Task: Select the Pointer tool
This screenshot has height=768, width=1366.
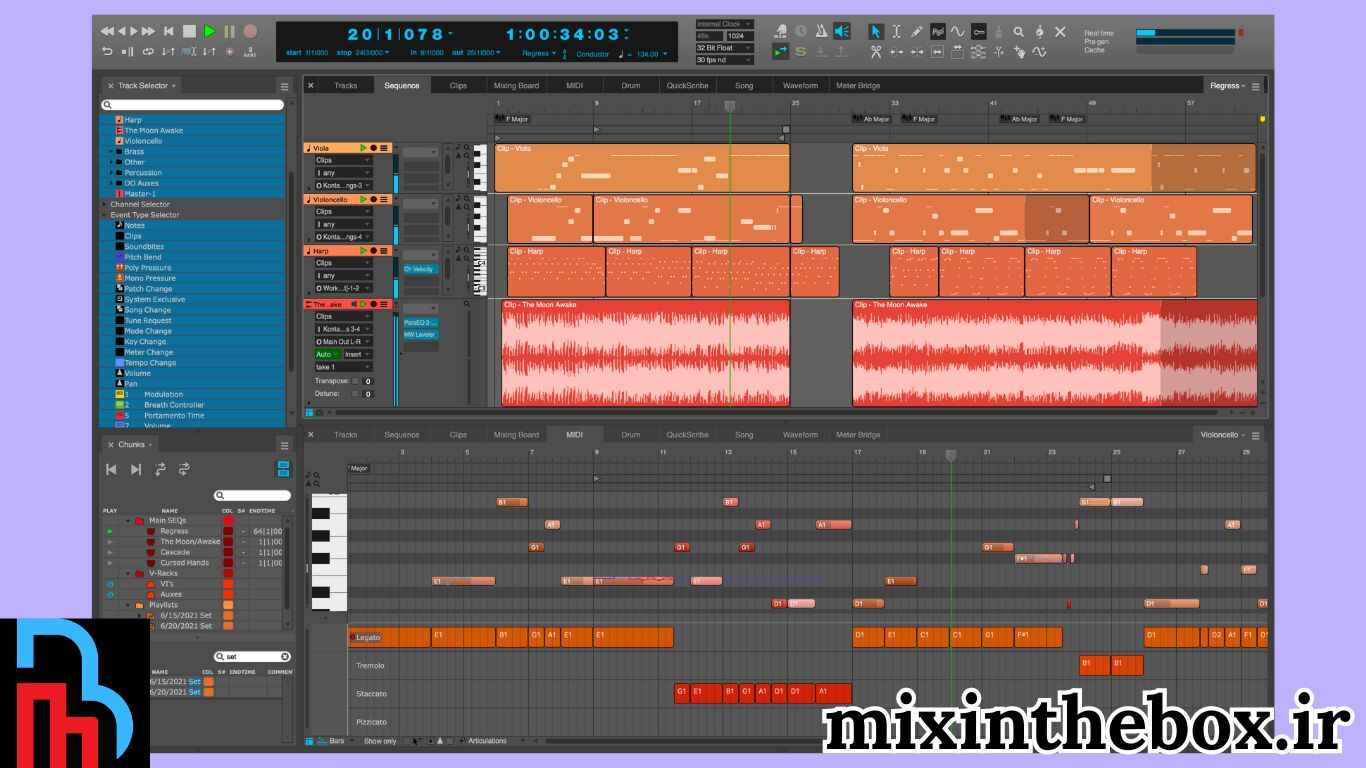Action: tap(876, 32)
